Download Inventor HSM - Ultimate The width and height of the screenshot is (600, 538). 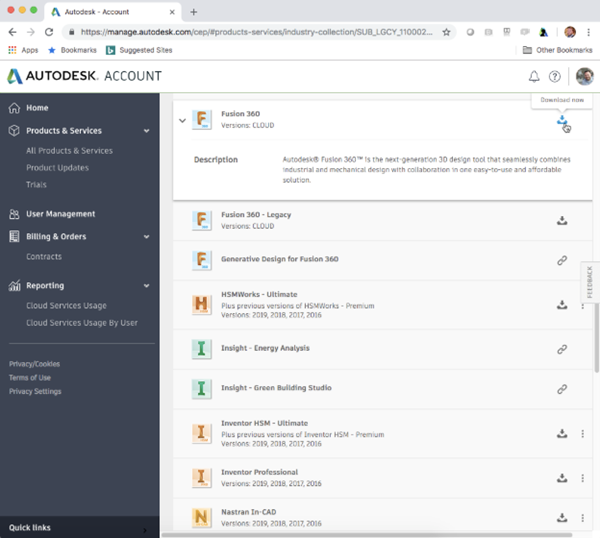(562, 434)
